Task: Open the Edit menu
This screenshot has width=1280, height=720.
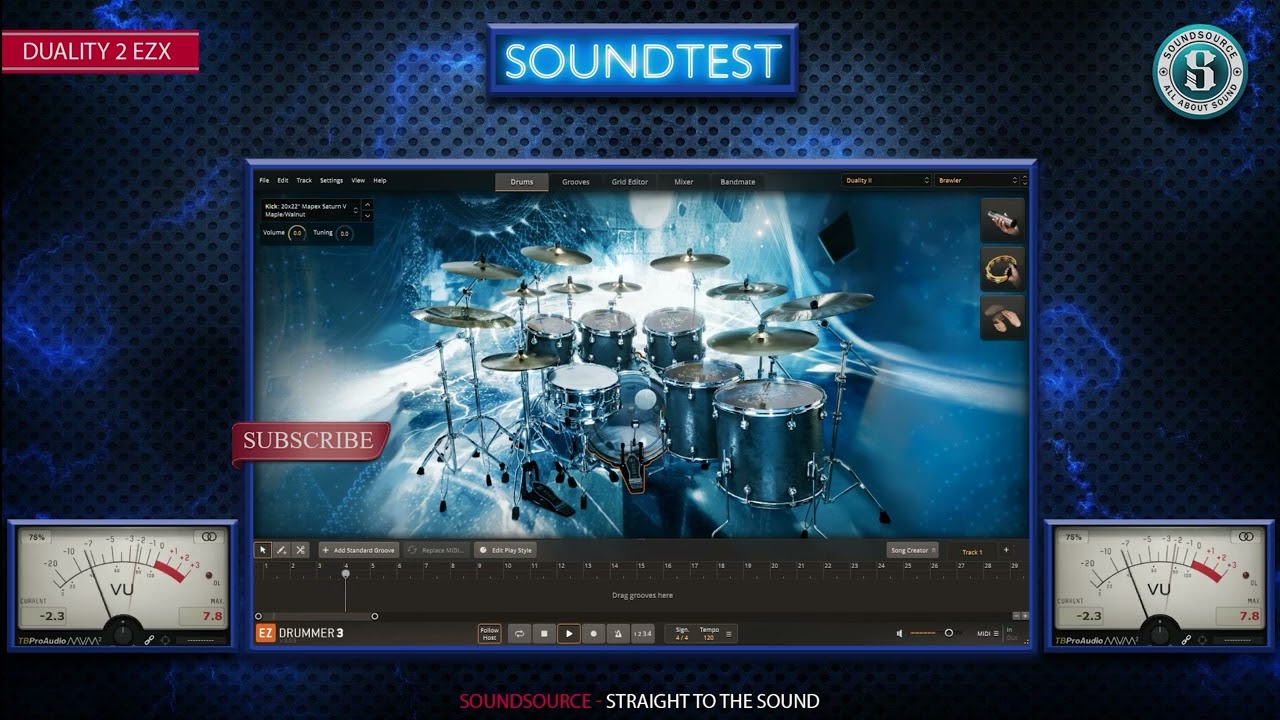Action: pos(283,181)
